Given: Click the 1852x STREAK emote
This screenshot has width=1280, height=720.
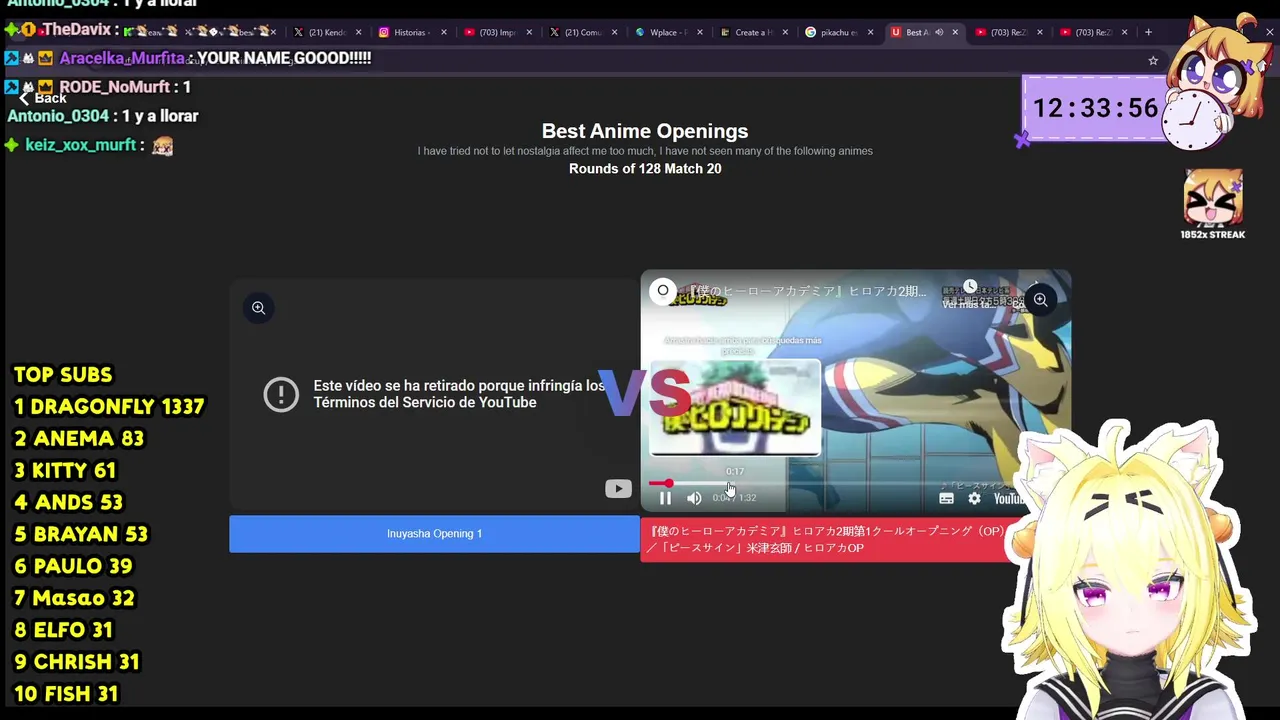Looking at the screenshot, I should pos(1213,205).
